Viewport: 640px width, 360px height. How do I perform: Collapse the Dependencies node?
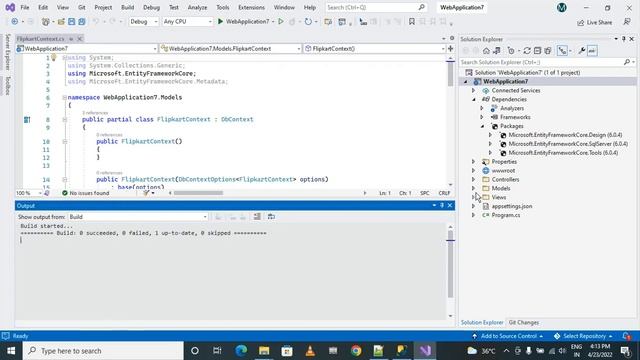click(x=474, y=100)
